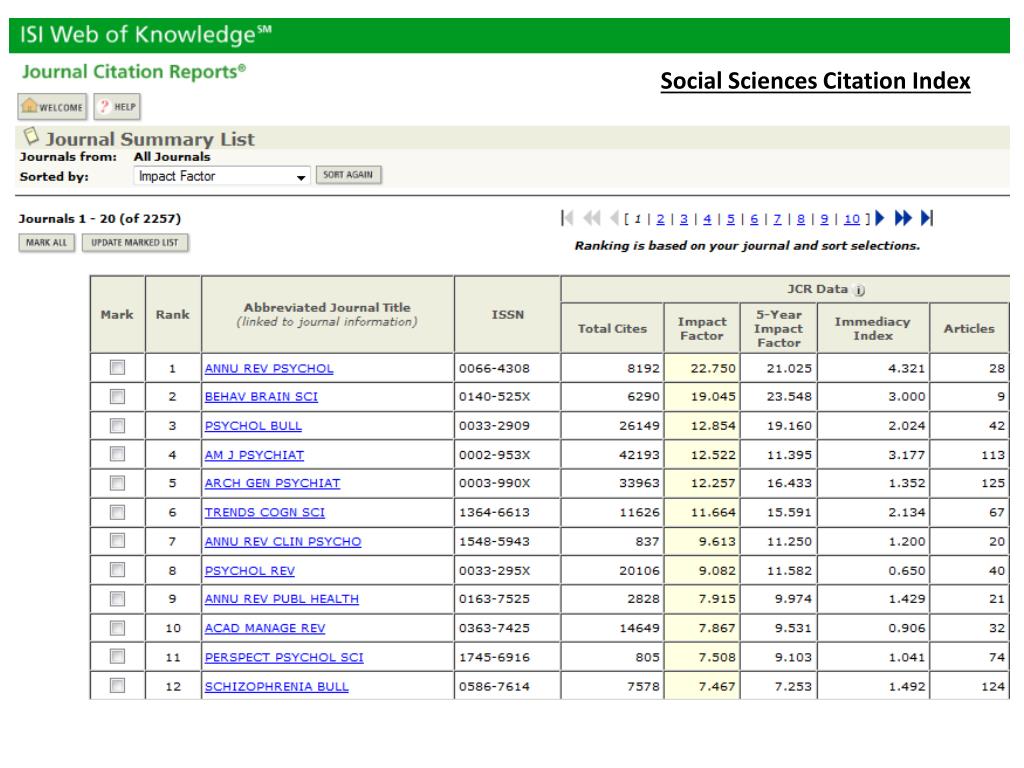Tick checkbox for BEHAV BRAIN SCI
Viewport: 1024px width, 768px height.
click(118, 396)
